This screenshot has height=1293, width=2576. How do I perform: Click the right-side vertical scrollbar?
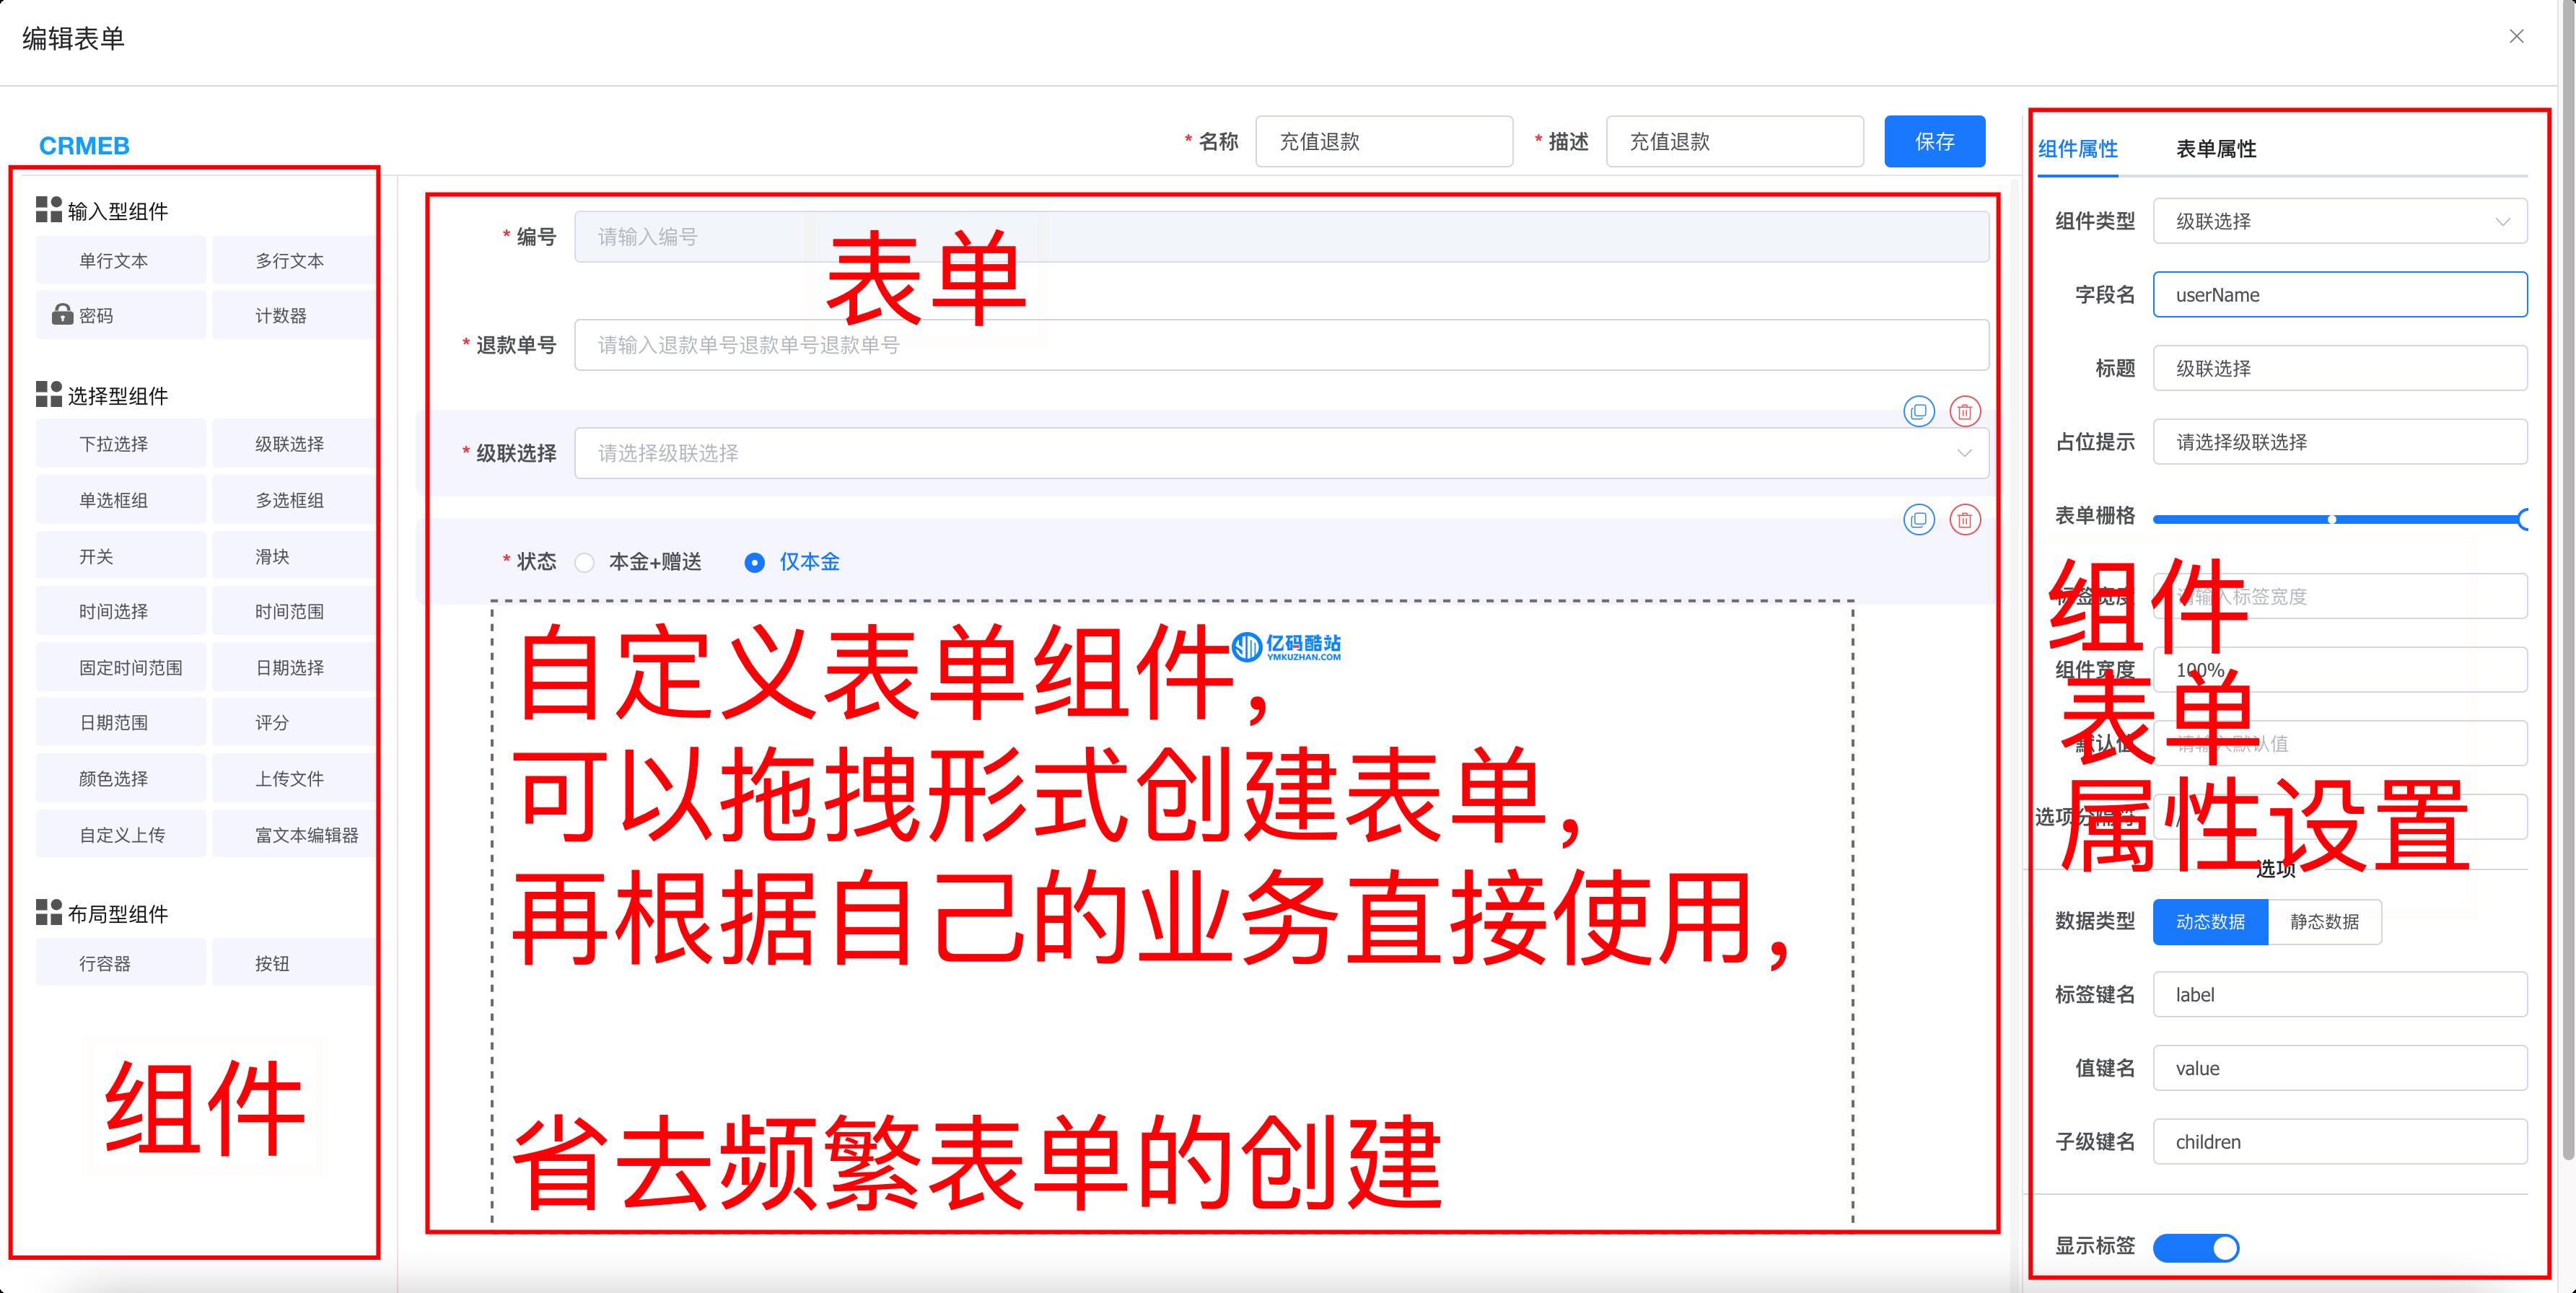pyautogui.click(x=2567, y=580)
